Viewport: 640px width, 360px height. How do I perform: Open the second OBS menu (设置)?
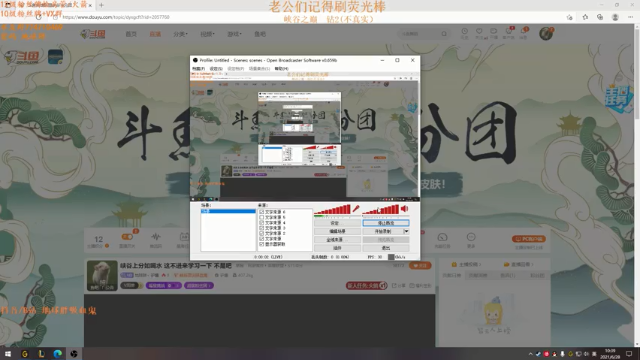(216, 69)
